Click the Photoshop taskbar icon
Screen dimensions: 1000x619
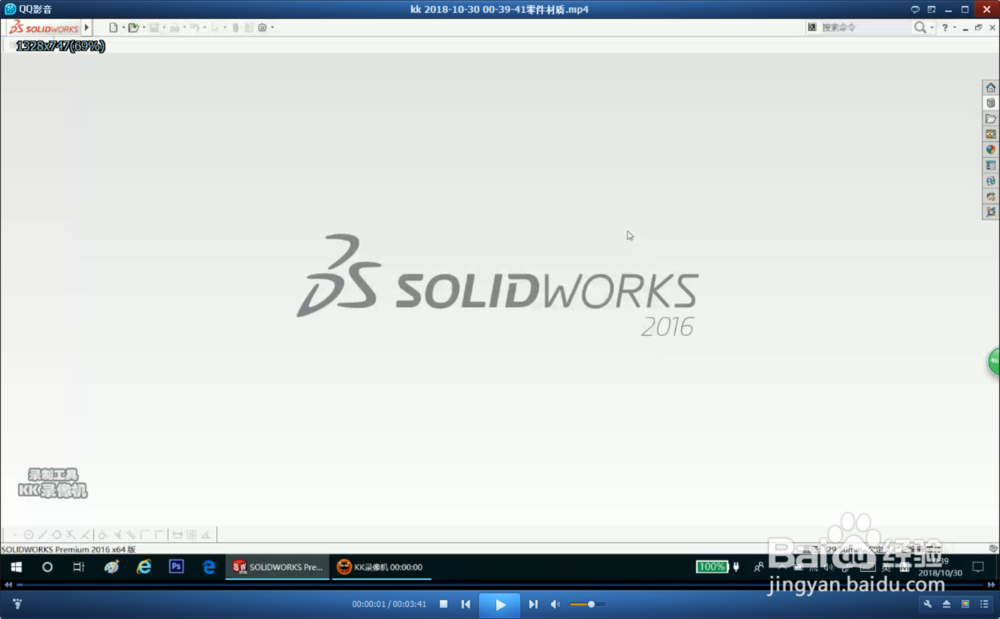[177, 566]
